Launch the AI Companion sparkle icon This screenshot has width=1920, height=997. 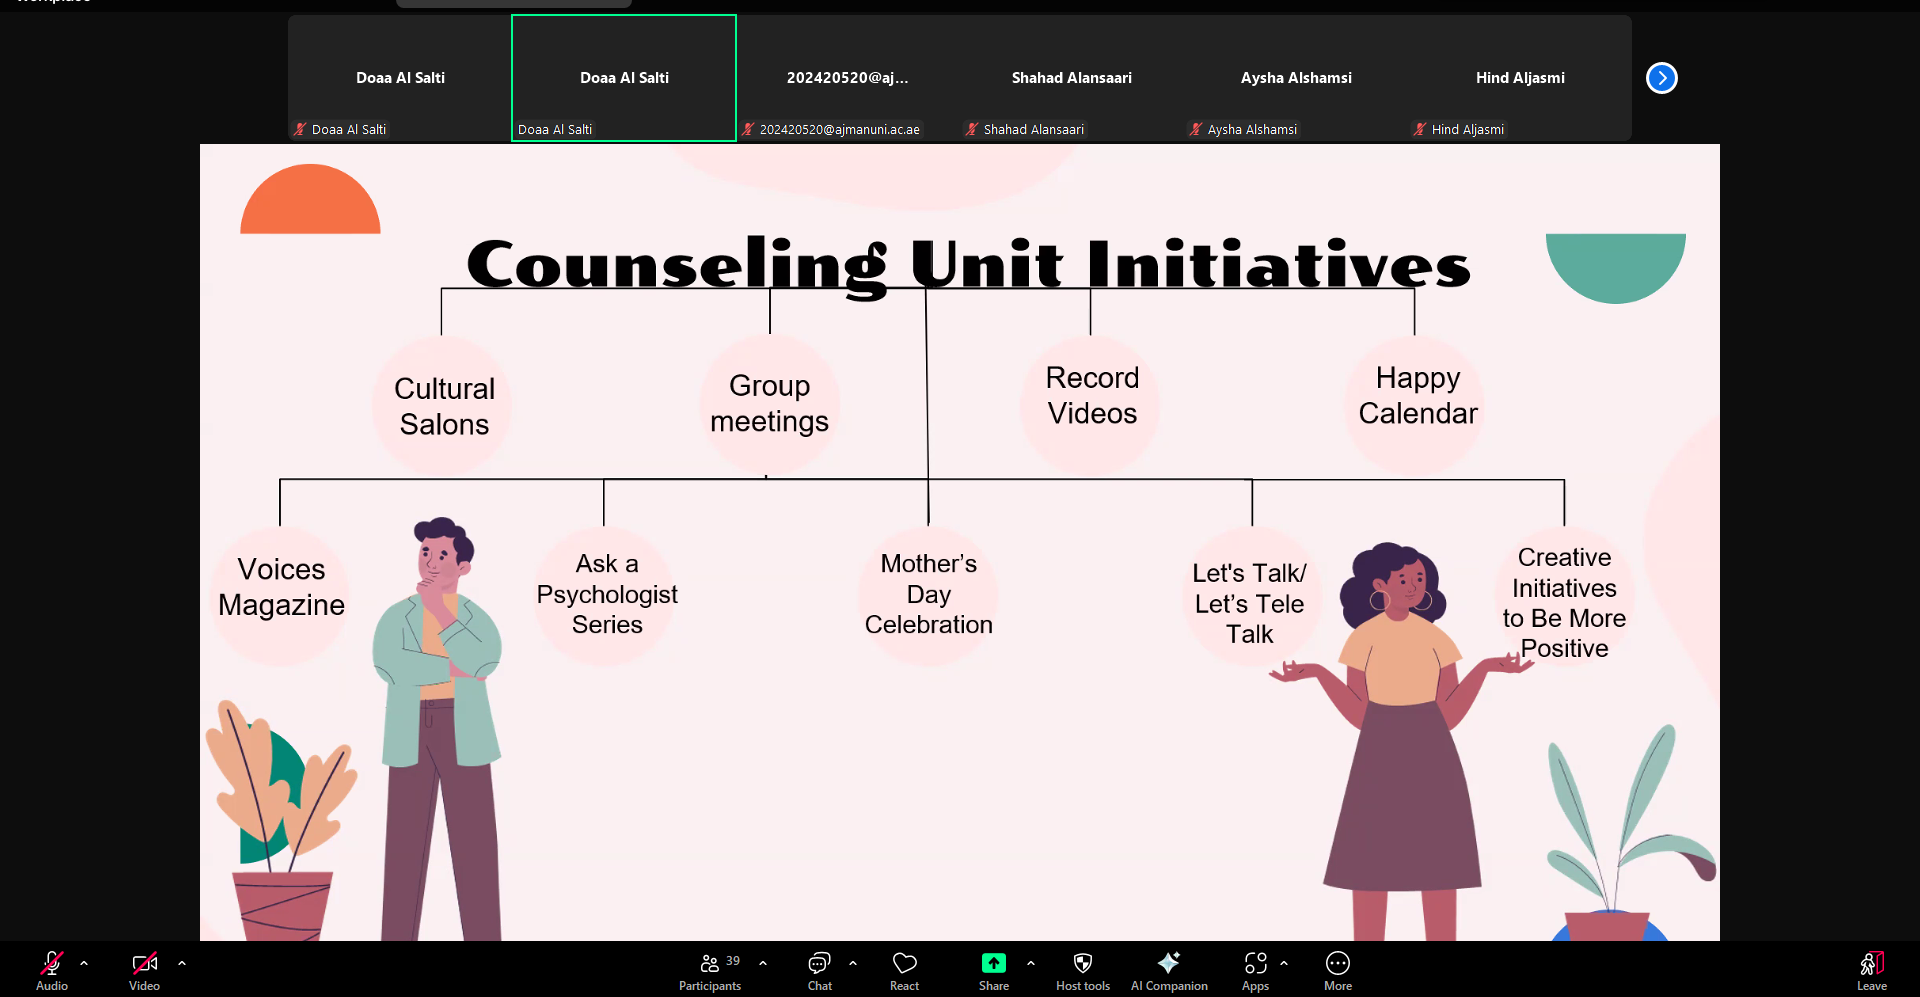coord(1168,964)
